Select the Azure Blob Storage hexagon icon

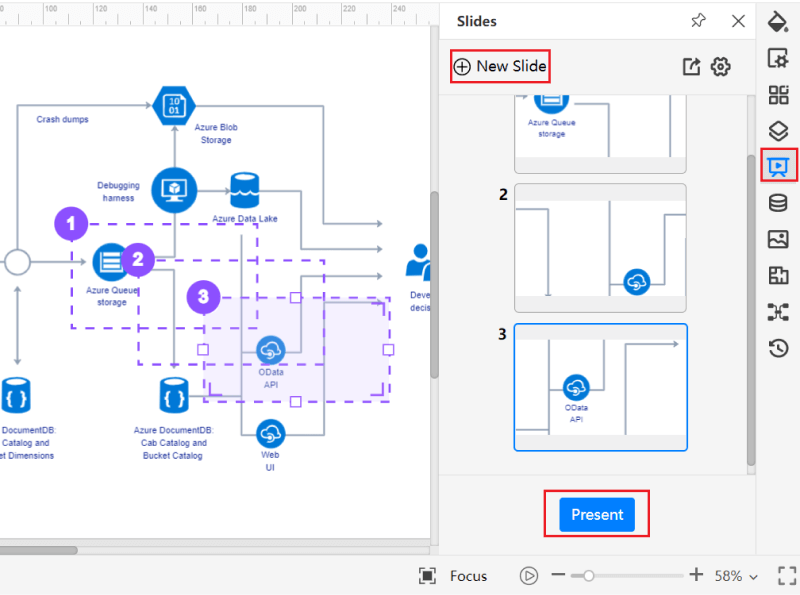174,106
